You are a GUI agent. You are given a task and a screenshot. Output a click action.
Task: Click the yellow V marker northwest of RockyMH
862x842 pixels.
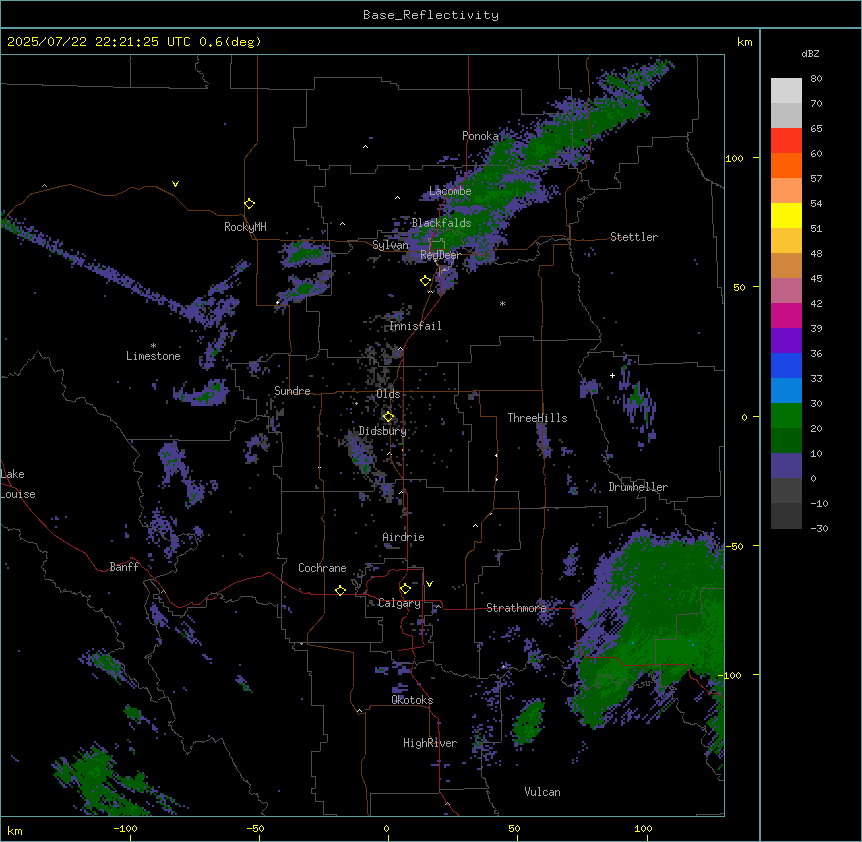point(175,184)
